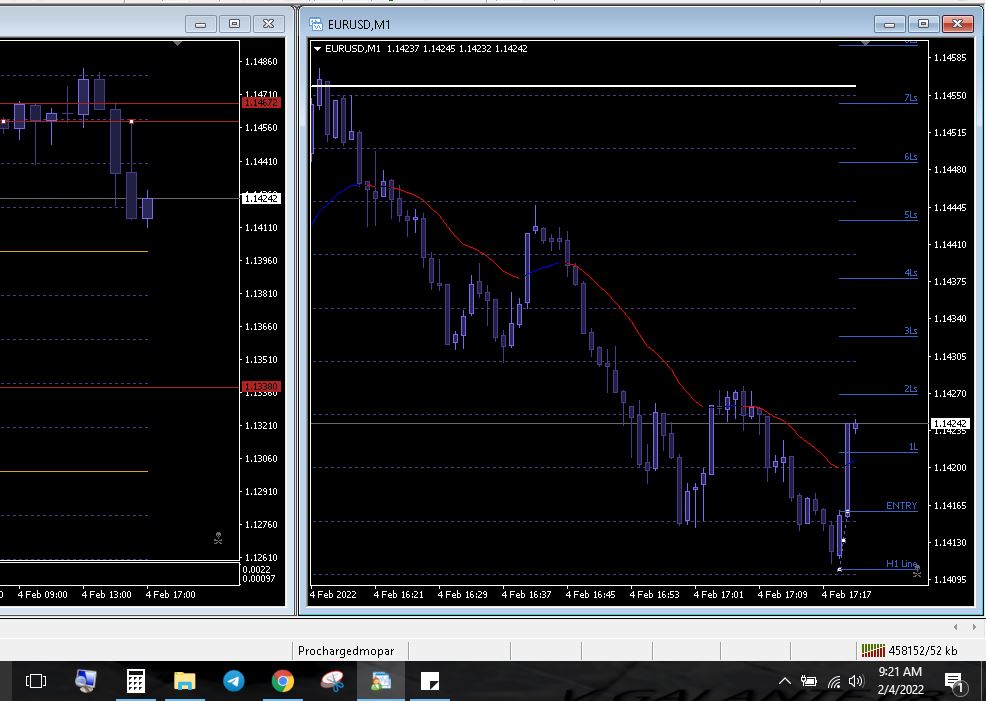Open Google Chrome from the taskbar
Image resolution: width=986 pixels, height=701 pixels.
coord(282,681)
